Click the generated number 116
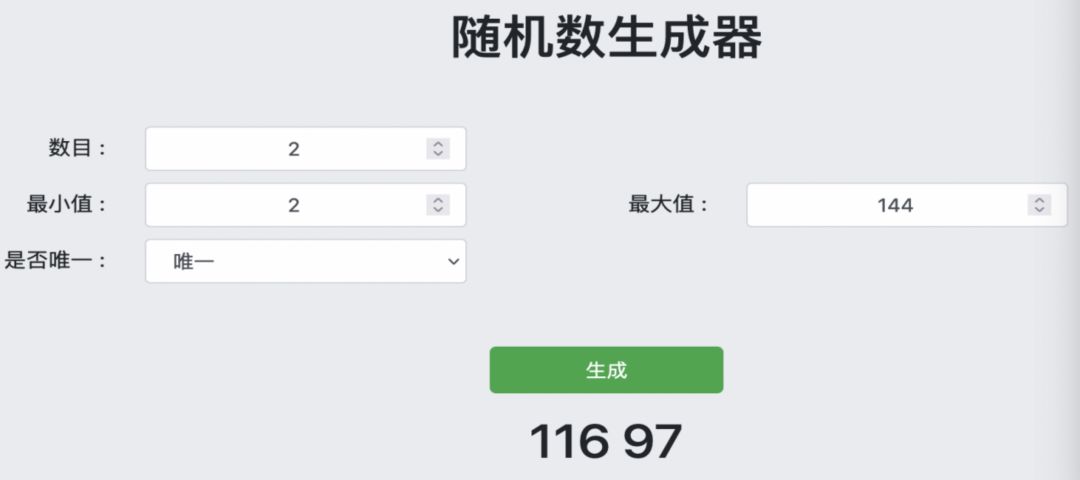This screenshot has width=1080, height=480. (x=569, y=441)
